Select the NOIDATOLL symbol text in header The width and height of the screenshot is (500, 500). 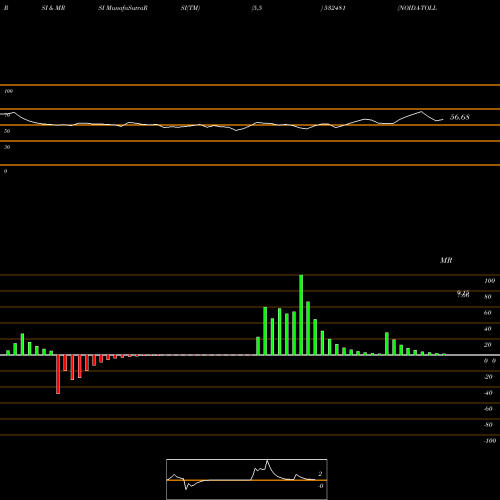[x=417, y=8]
